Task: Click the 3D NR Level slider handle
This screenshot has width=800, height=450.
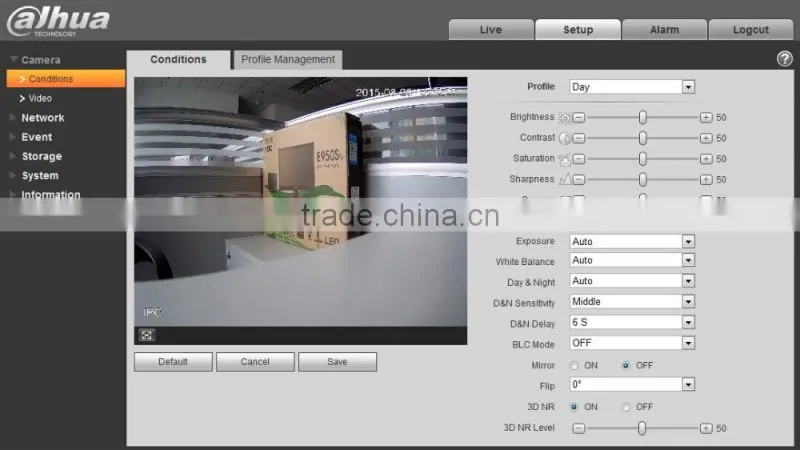Action: click(x=642, y=428)
